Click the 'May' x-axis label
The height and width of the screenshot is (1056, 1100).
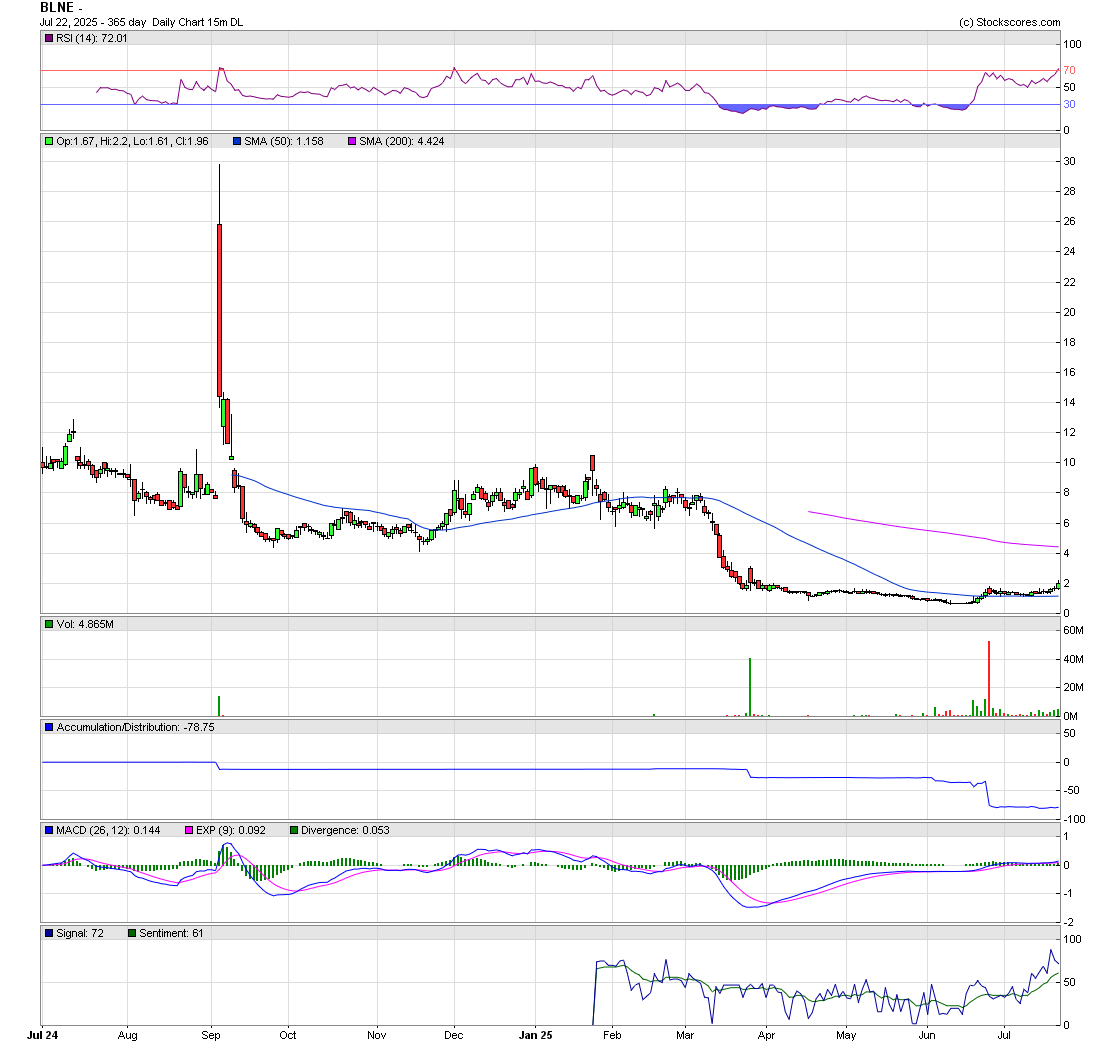(x=847, y=1036)
